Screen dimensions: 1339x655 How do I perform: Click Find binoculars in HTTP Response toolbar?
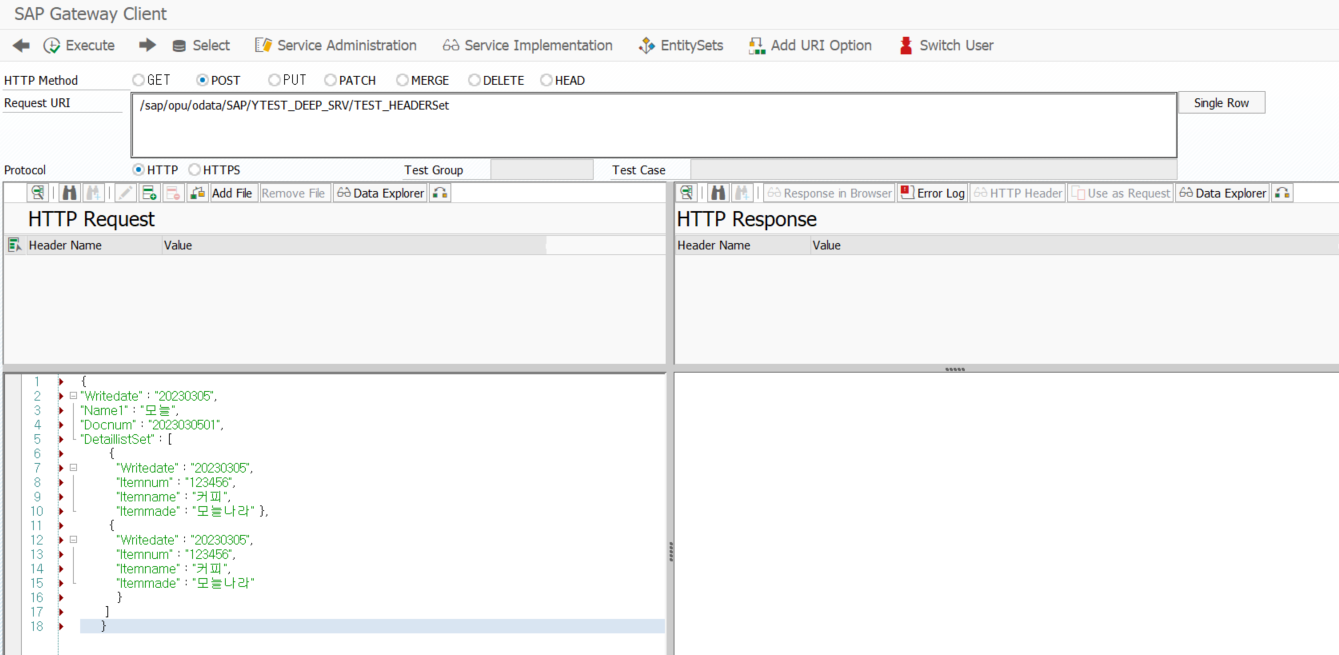(x=718, y=193)
